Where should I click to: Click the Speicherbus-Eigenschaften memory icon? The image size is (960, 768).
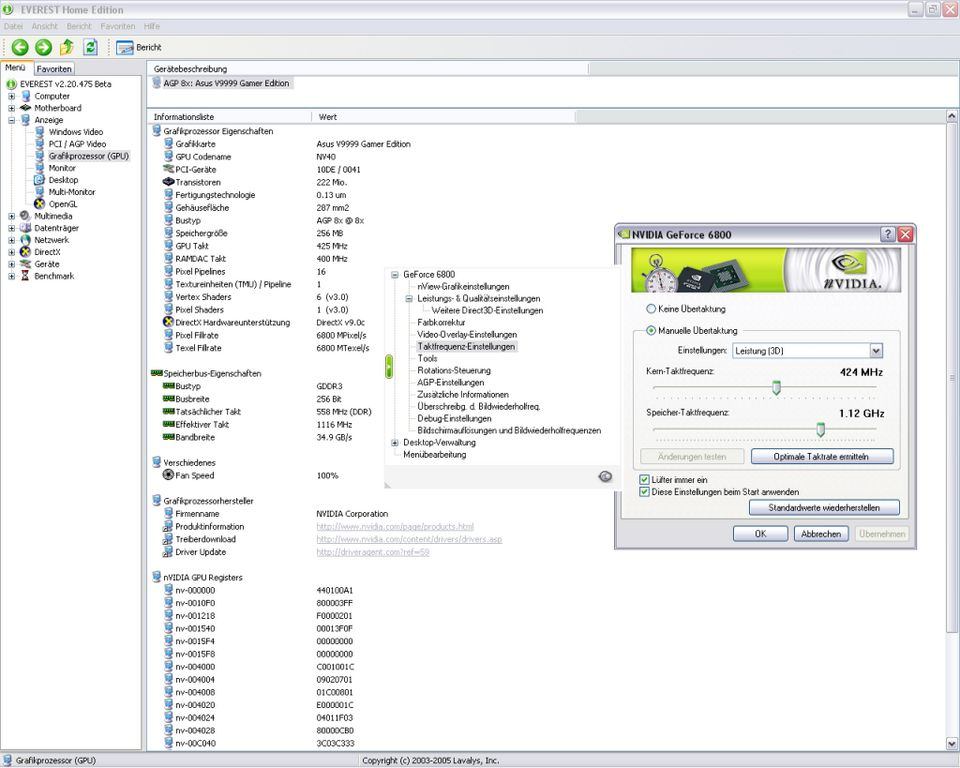tap(157, 373)
